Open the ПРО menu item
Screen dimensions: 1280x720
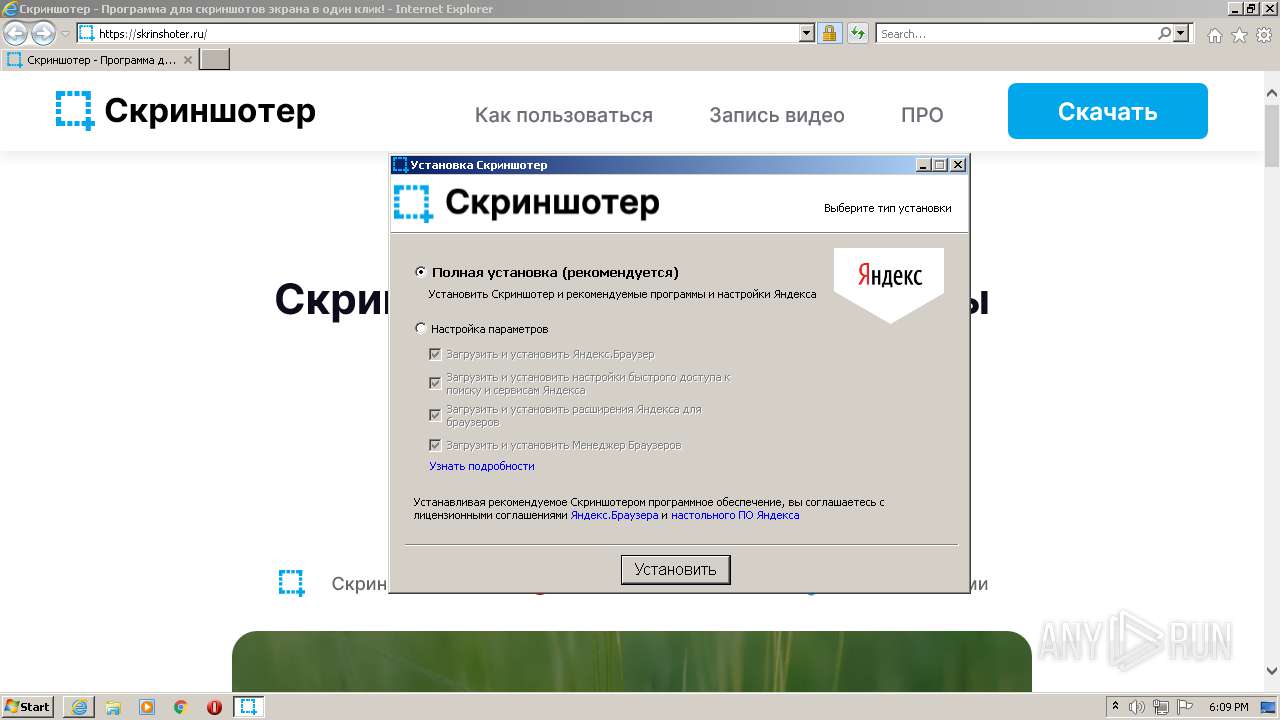coord(922,115)
